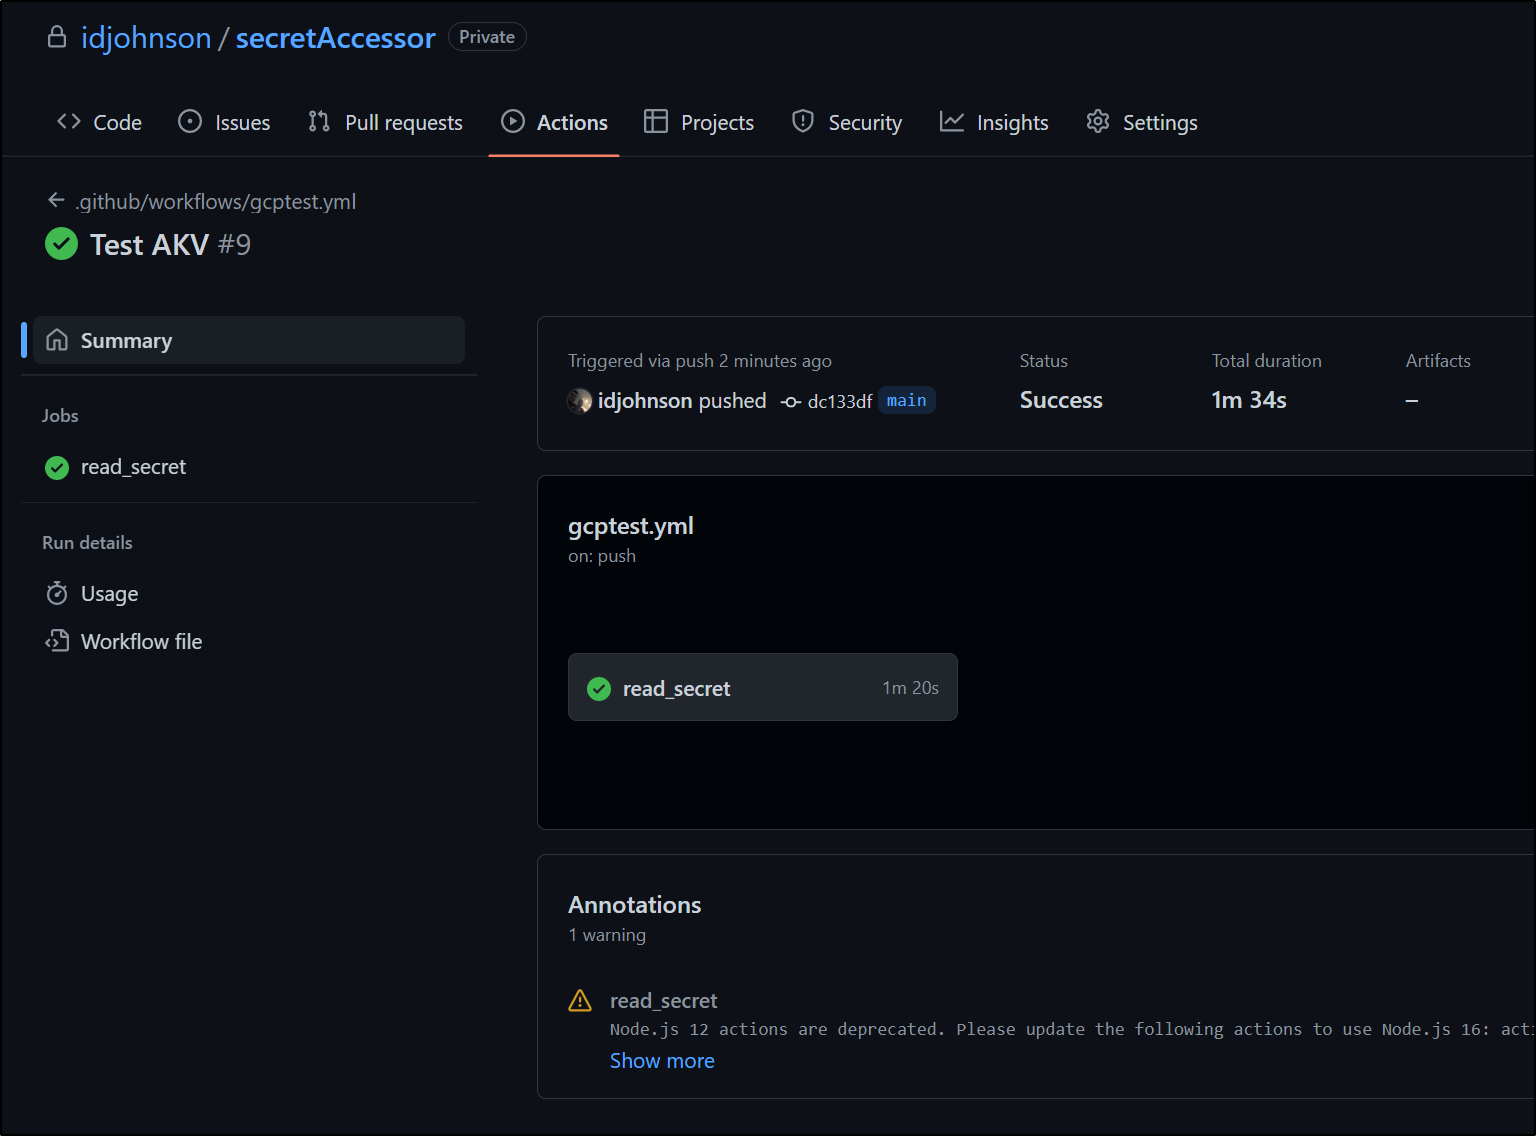Click the Artifacts column label

tap(1438, 361)
